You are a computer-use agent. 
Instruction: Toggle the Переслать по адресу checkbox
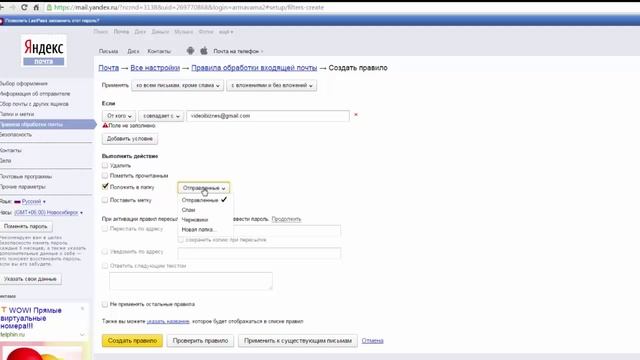tap(105, 229)
